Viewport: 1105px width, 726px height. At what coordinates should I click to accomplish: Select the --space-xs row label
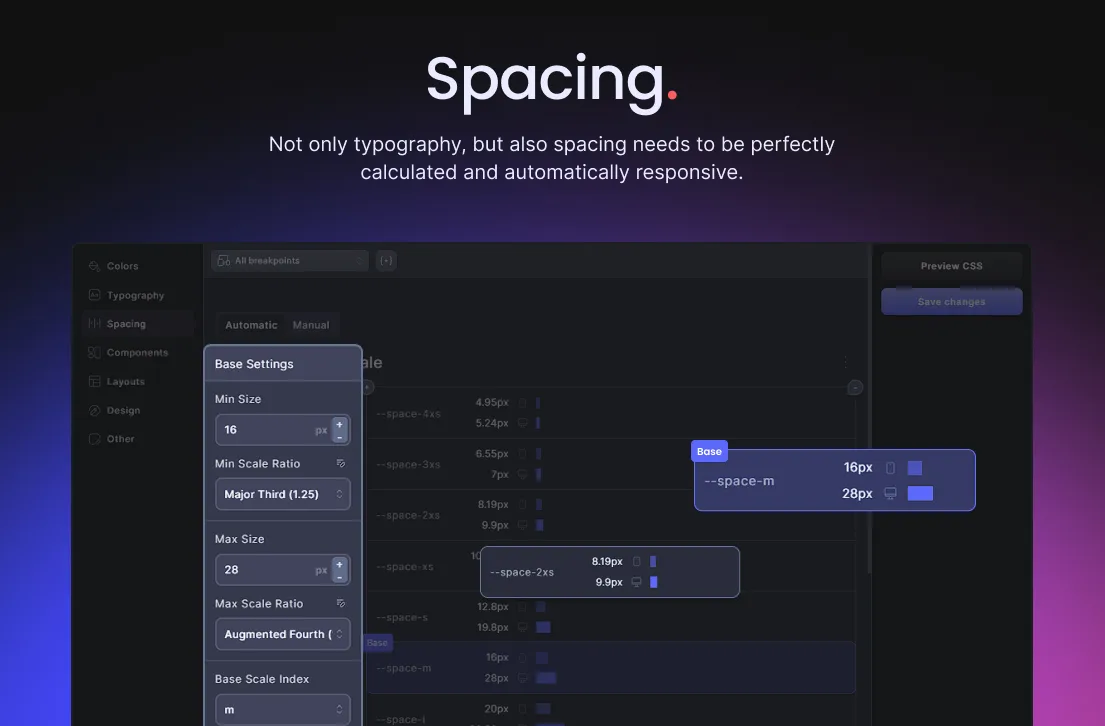pos(405,567)
